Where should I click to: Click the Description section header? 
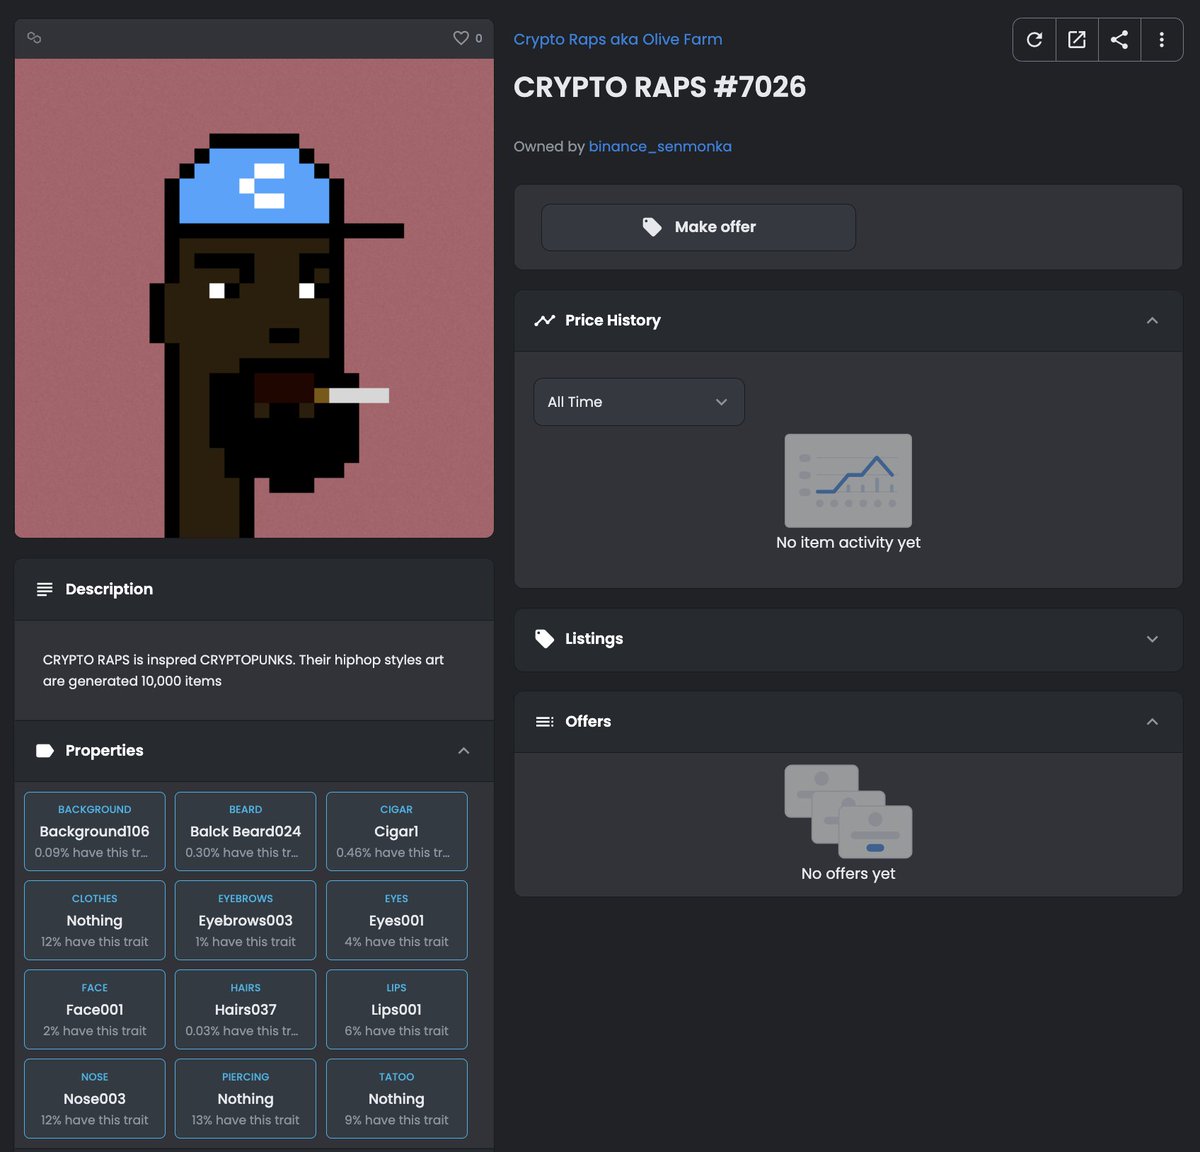pos(254,589)
